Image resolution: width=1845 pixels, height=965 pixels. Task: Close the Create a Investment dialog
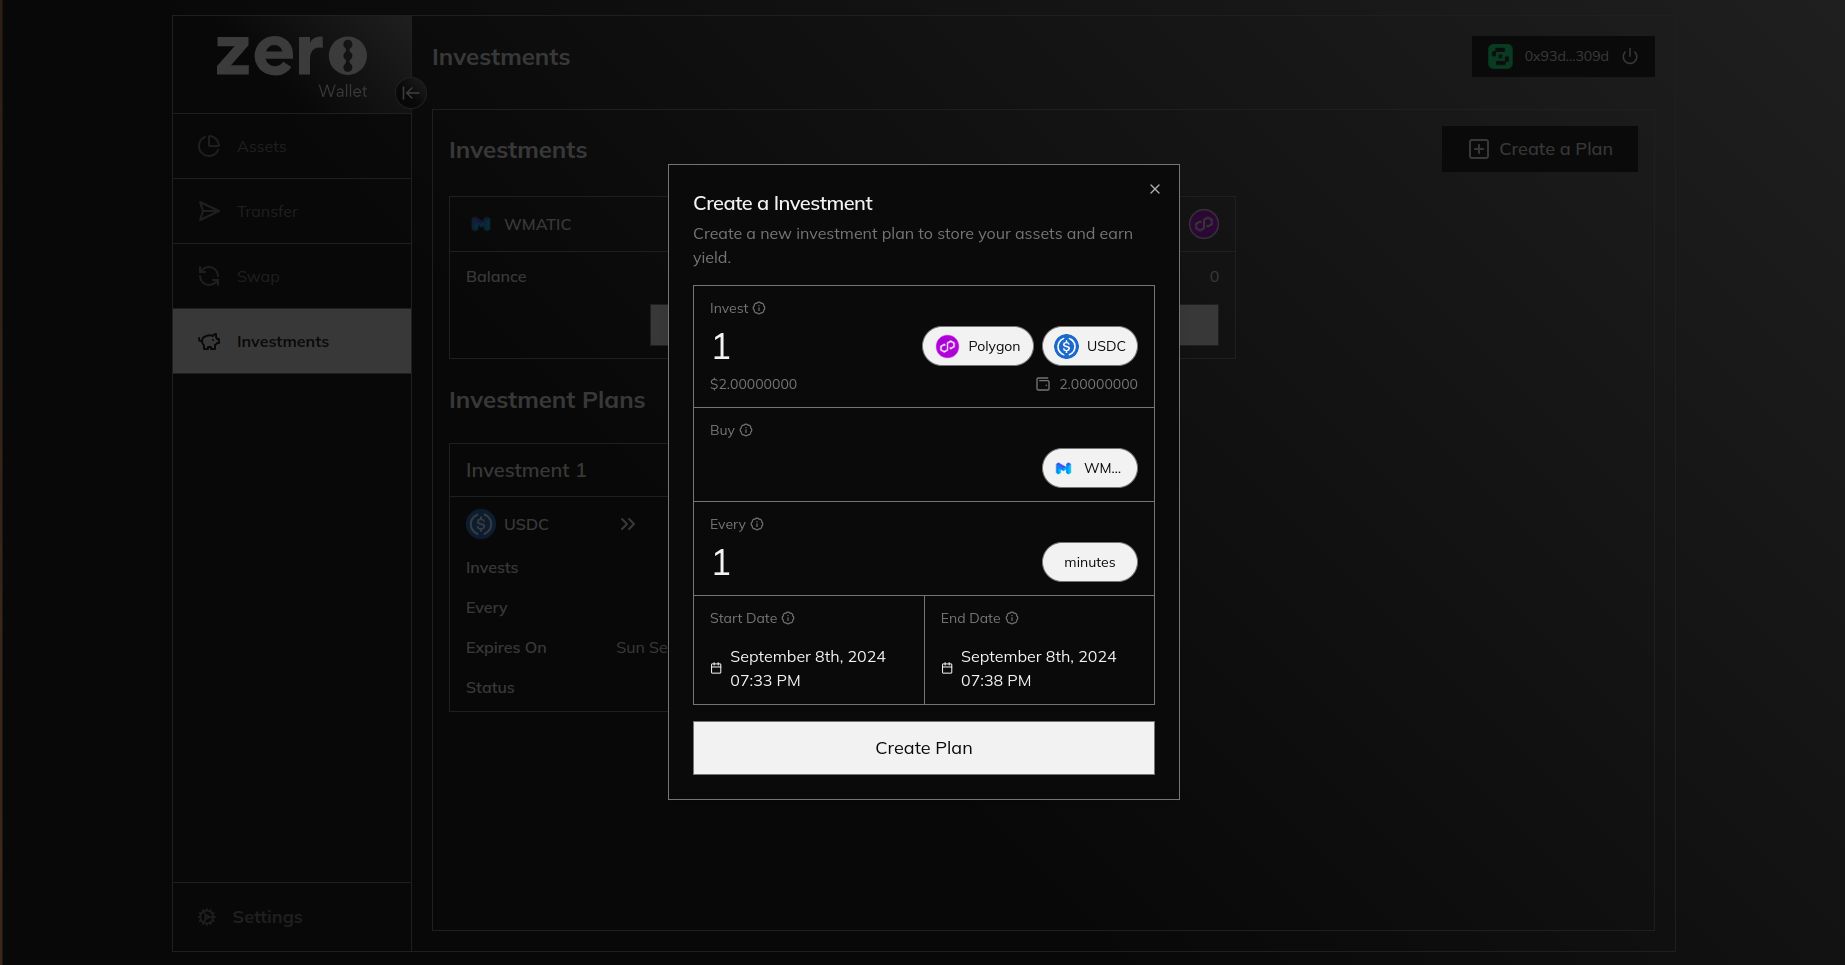tap(1154, 189)
